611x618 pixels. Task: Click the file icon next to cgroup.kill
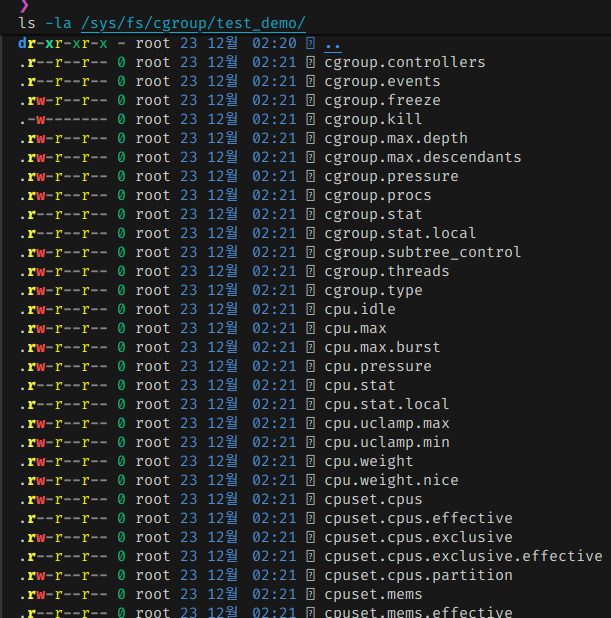tap(310, 120)
